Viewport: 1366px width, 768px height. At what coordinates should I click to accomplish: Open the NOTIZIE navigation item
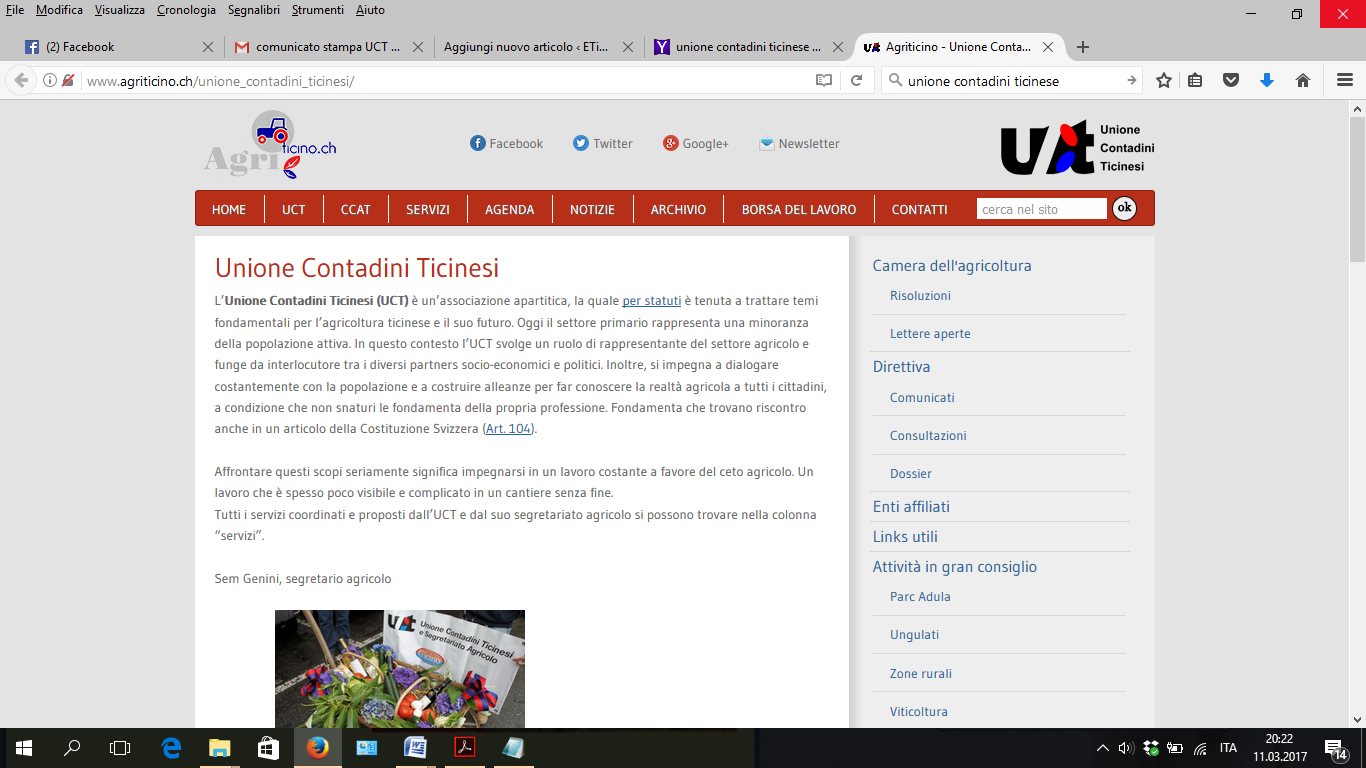click(592, 209)
